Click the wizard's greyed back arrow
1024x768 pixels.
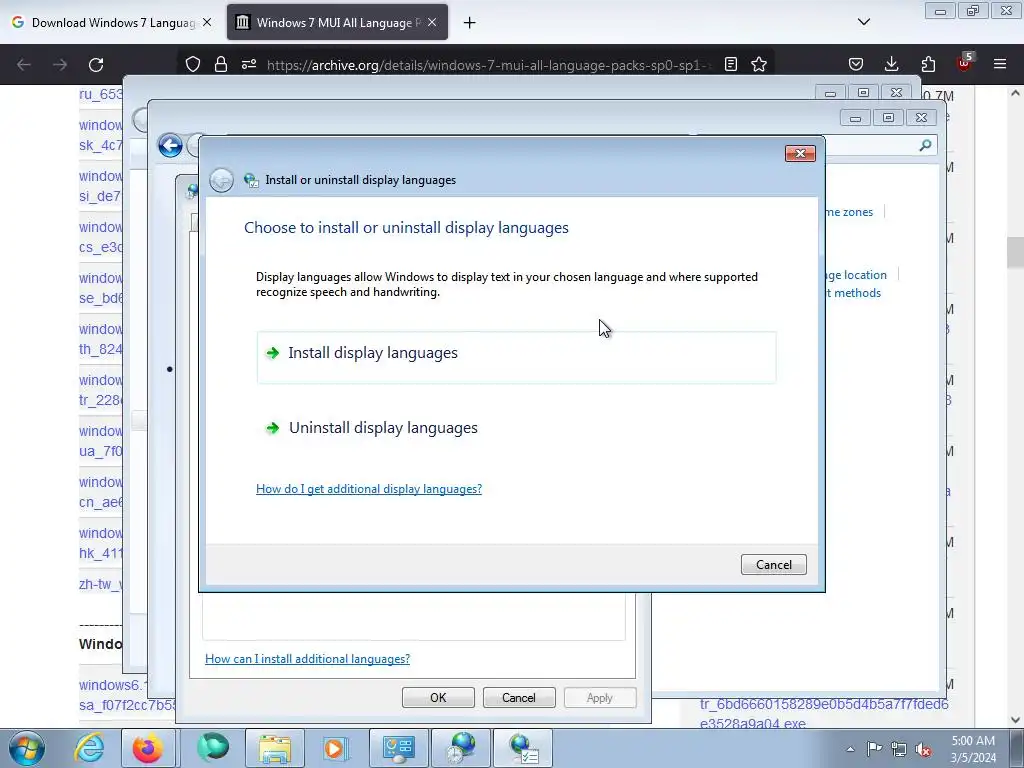click(221, 180)
